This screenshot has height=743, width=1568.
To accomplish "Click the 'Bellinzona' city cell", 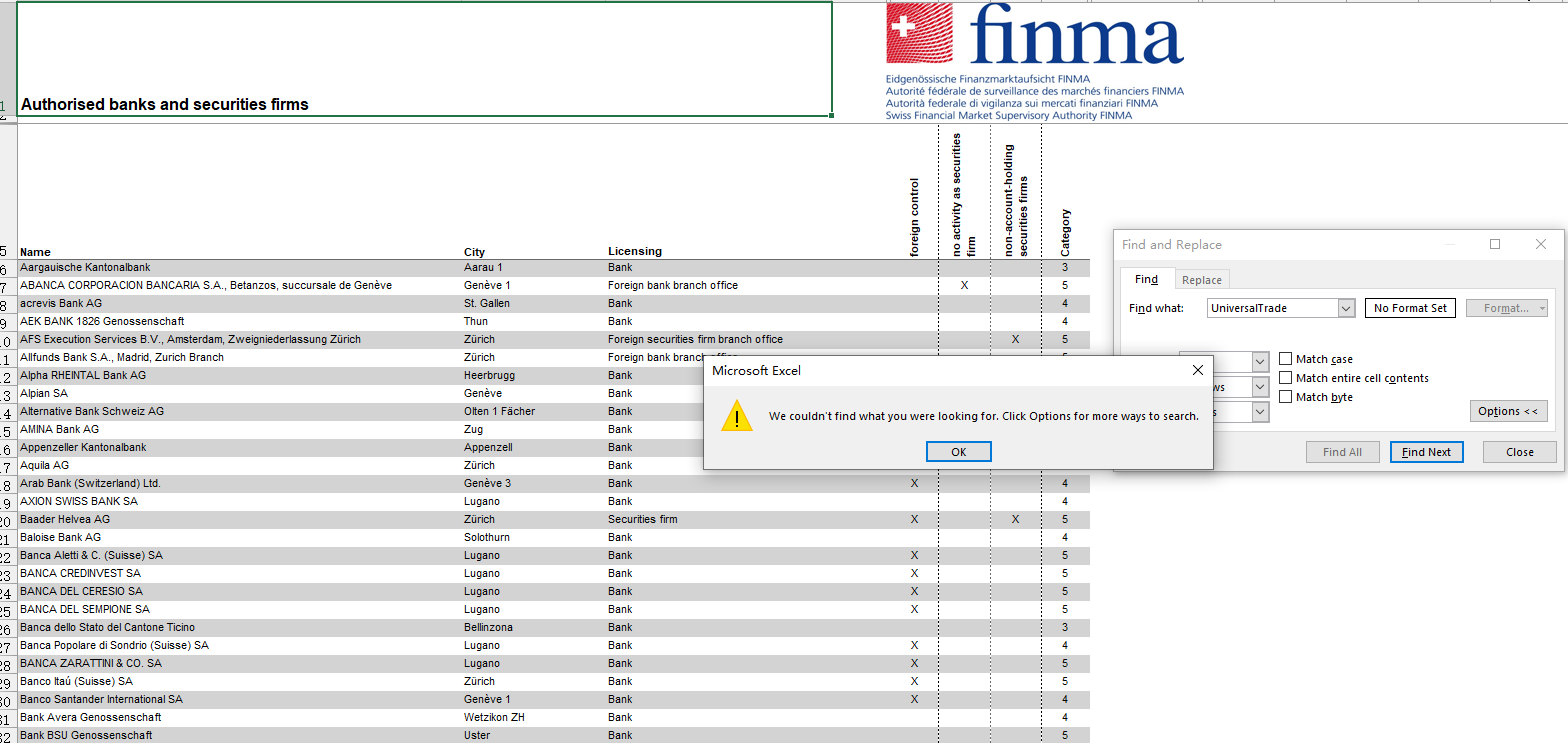I will pos(533,627).
